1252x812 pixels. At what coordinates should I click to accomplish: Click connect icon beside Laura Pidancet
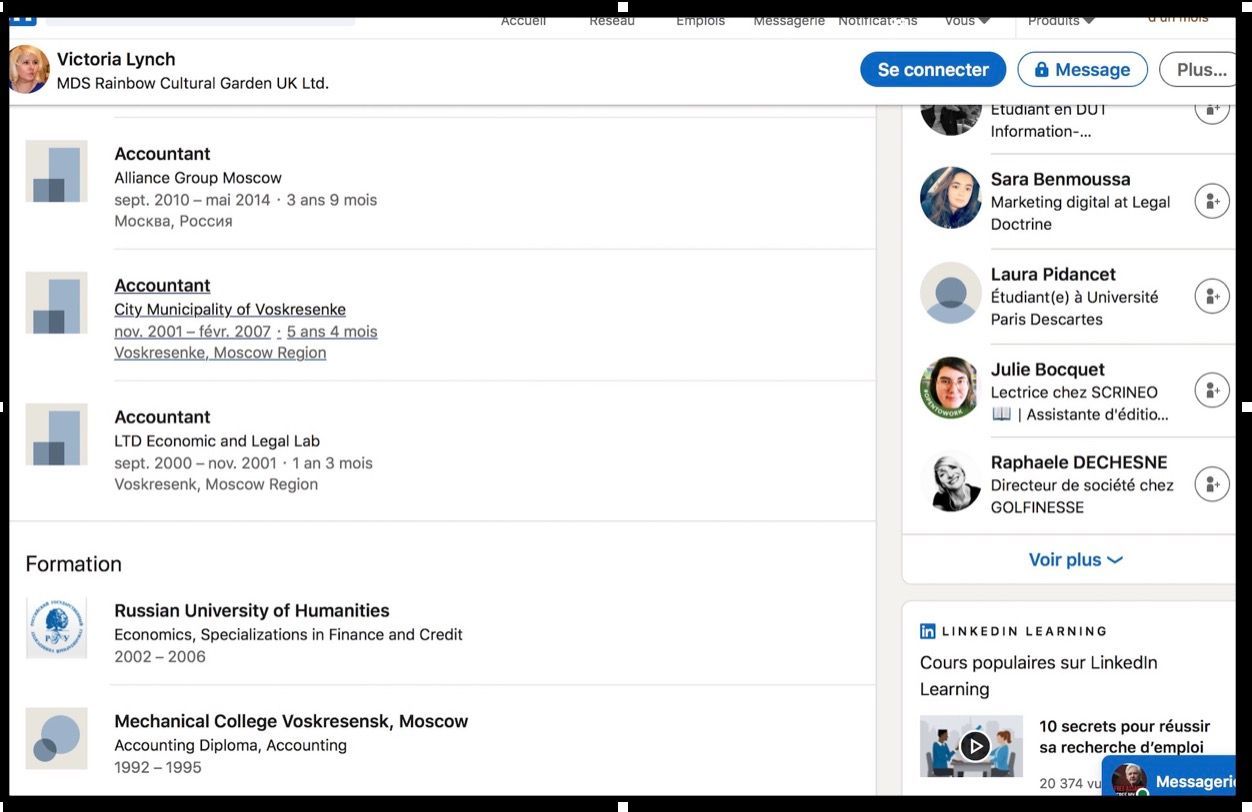tap(1211, 296)
